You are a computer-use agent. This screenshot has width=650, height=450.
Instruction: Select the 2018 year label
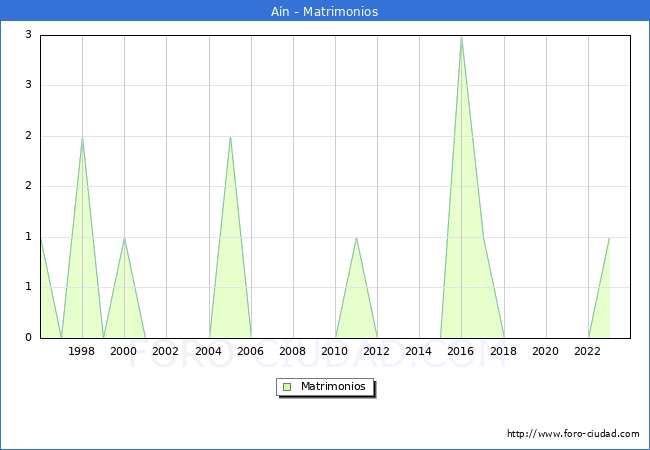click(x=503, y=351)
